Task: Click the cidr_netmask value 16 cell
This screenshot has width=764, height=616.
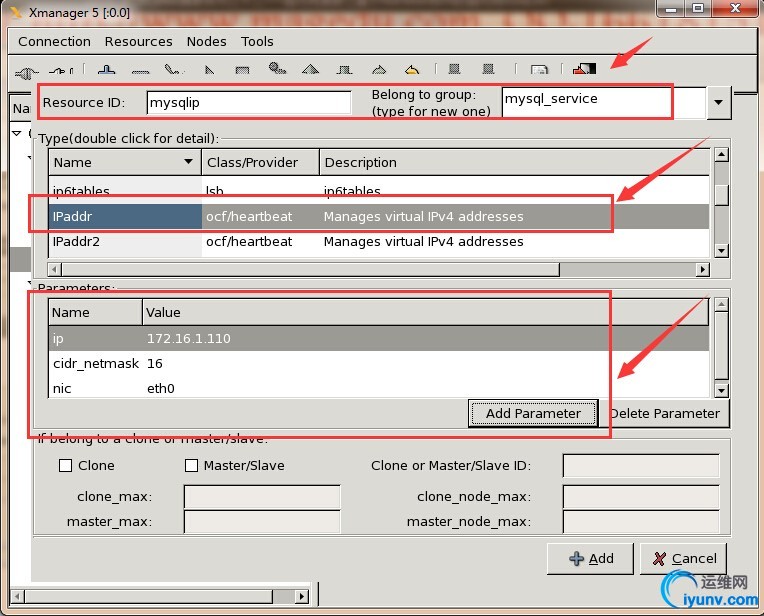Action: pos(154,364)
